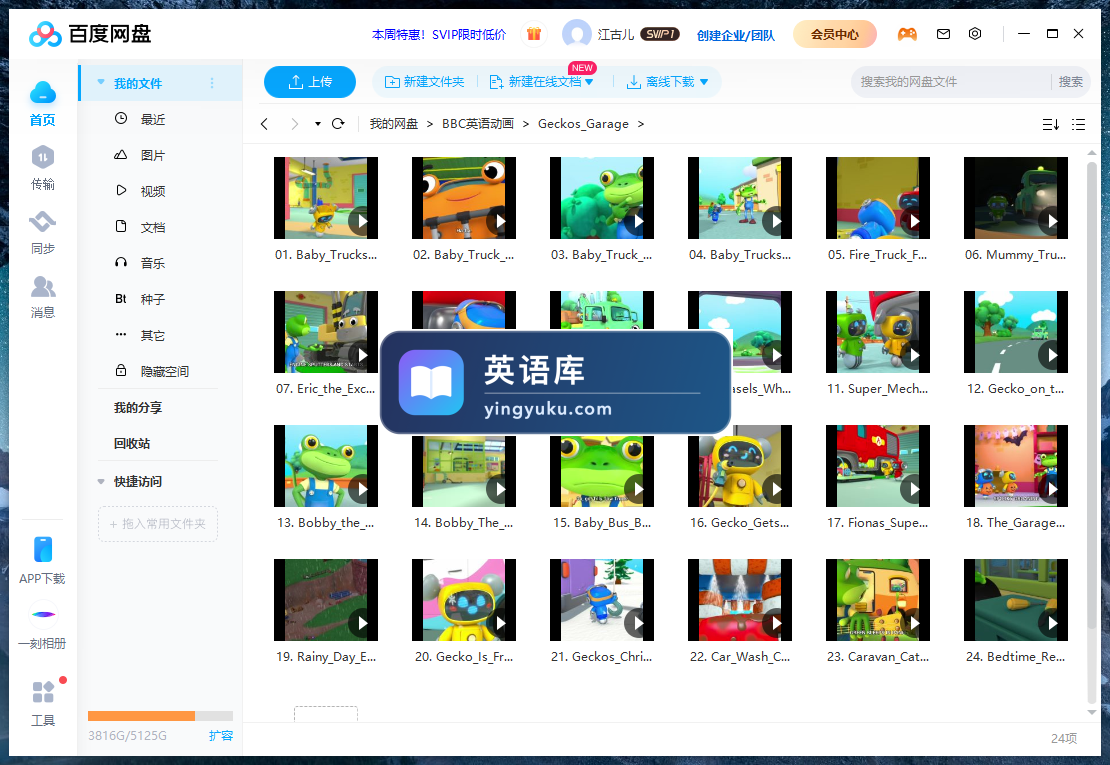Click the 上传 upload button

point(309,81)
